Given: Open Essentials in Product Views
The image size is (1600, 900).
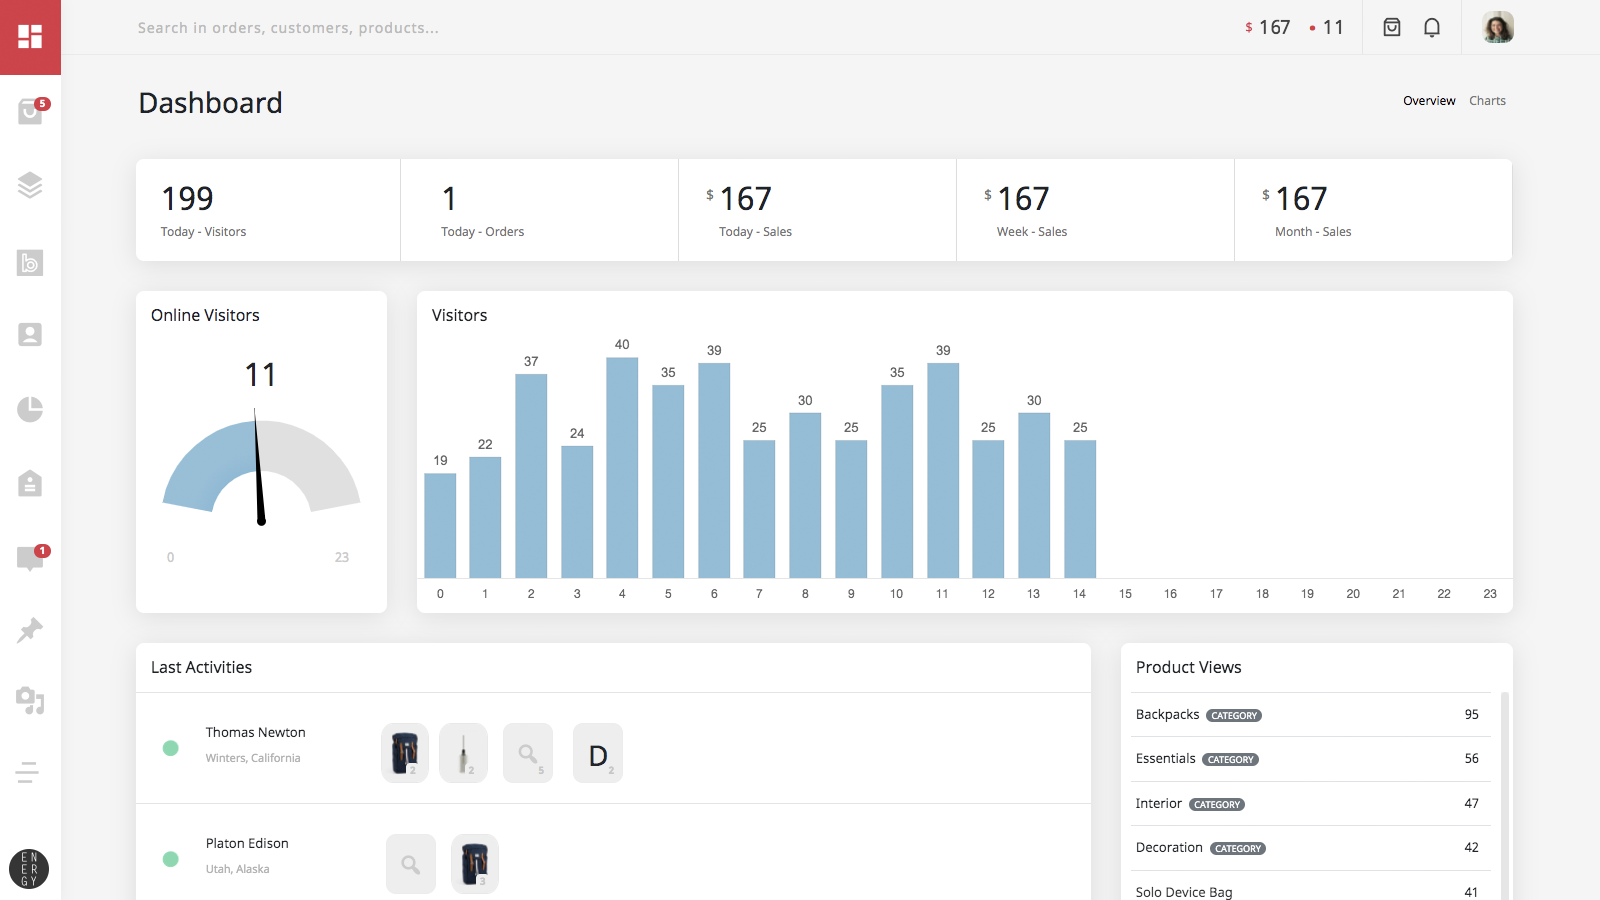Looking at the screenshot, I should [x=1311, y=759].
